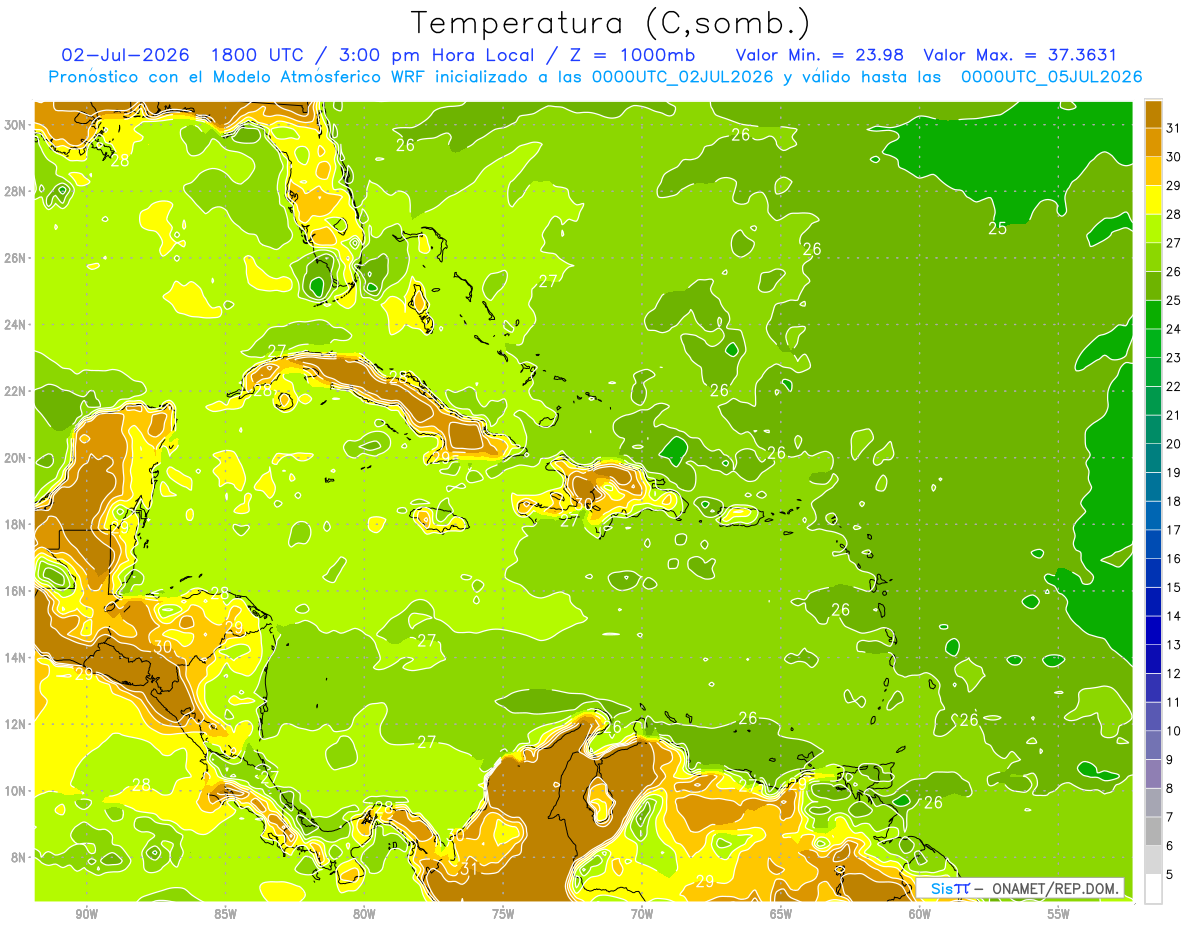
Task: Click the brown swatch above legend 31
Action: coord(1153,115)
